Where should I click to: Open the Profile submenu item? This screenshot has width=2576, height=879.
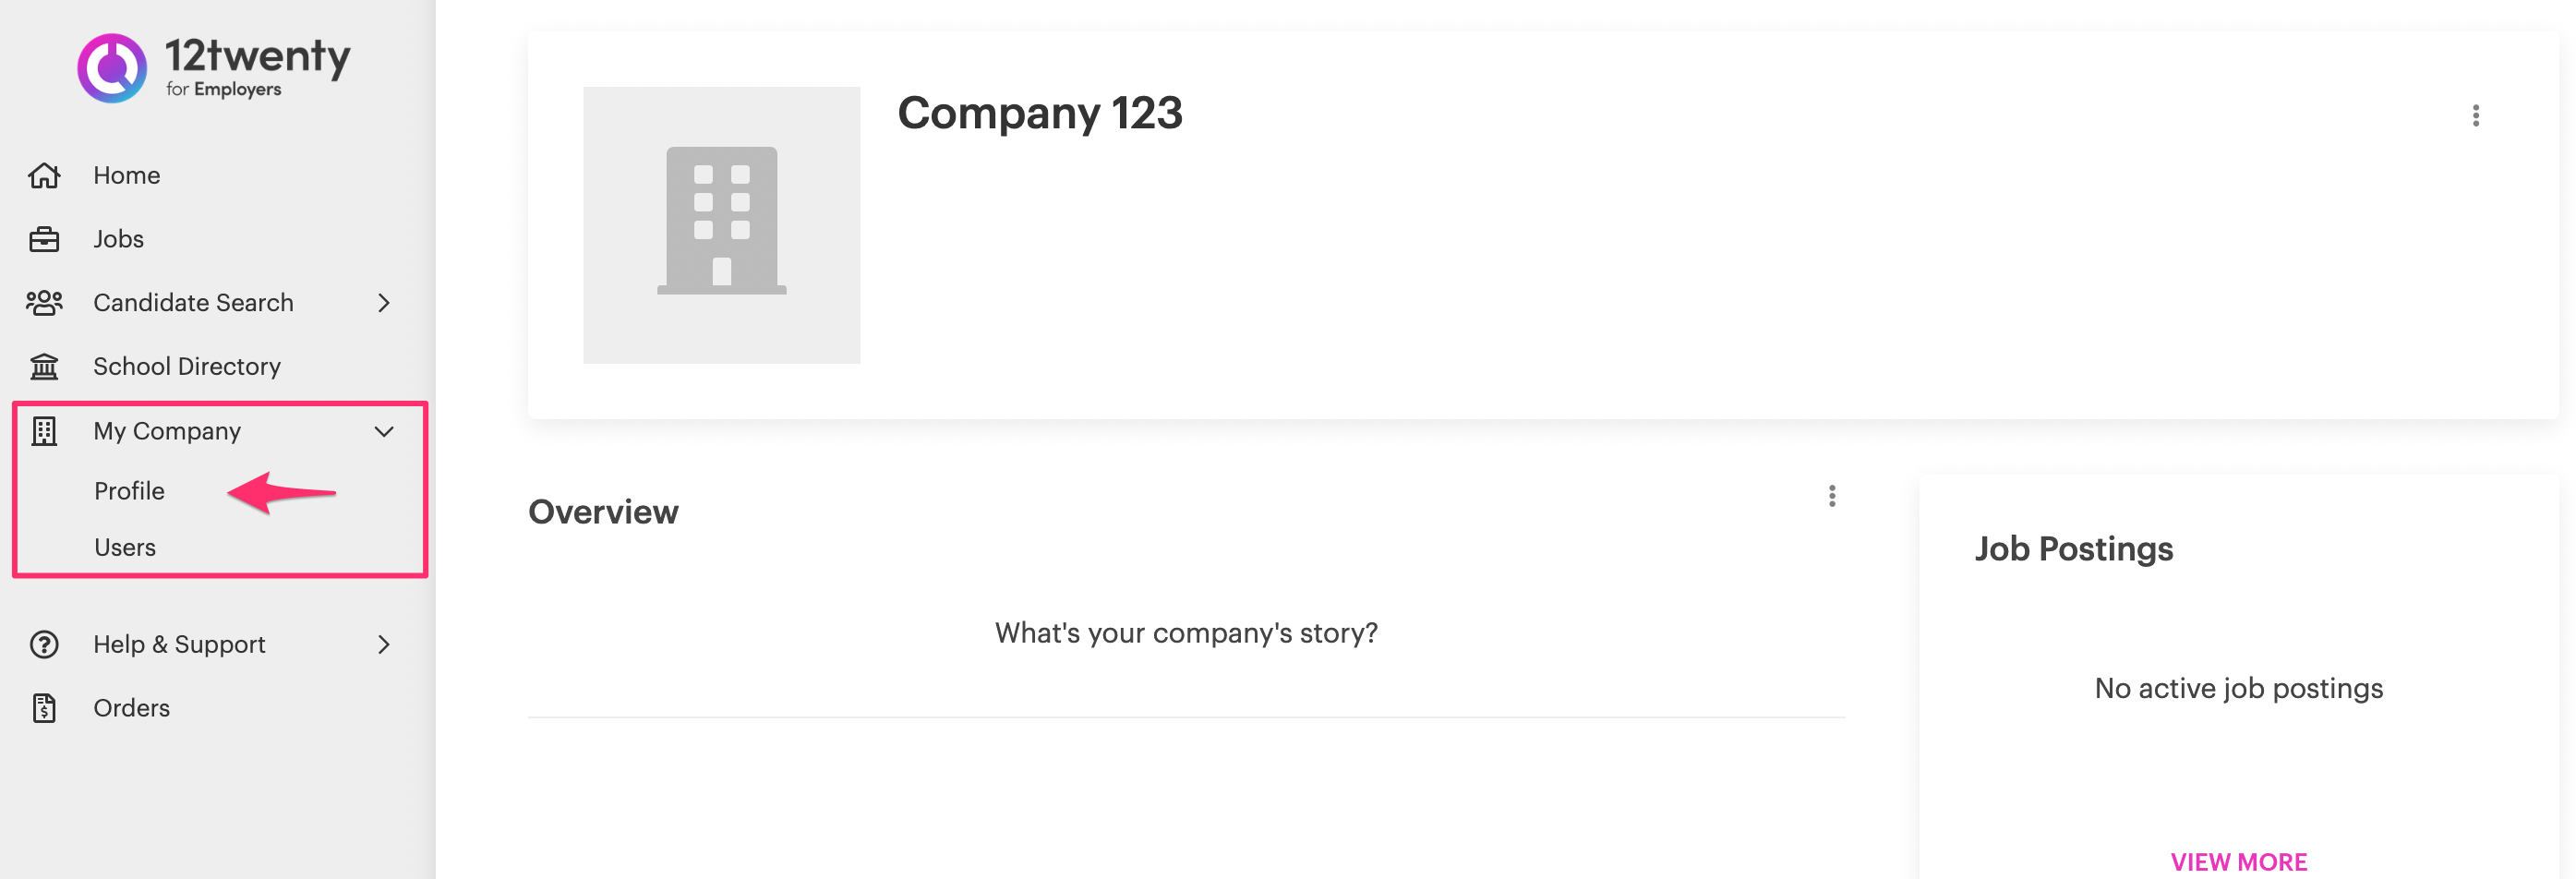coord(129,491)
